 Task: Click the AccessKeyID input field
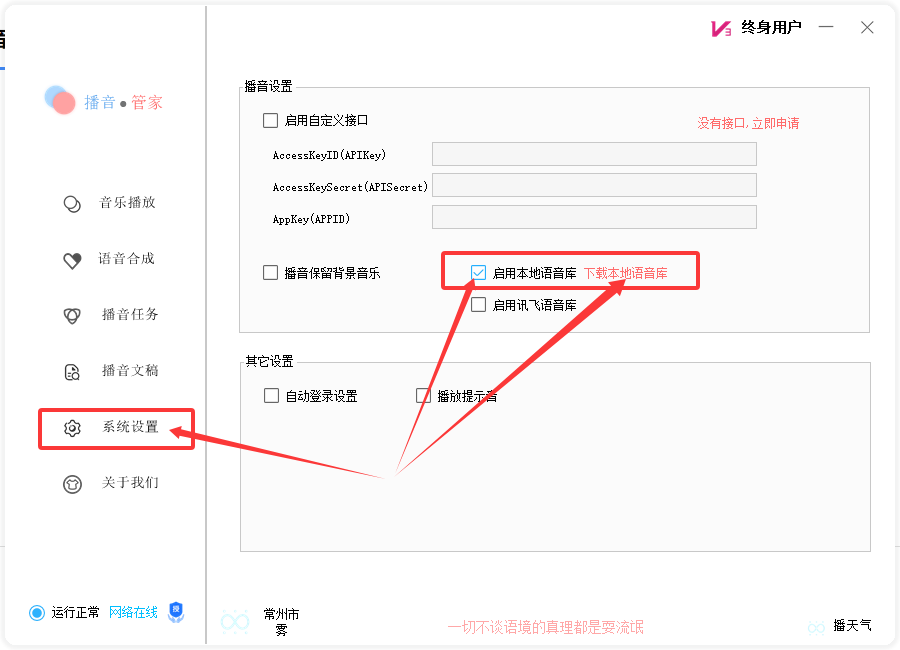[593, 153]
